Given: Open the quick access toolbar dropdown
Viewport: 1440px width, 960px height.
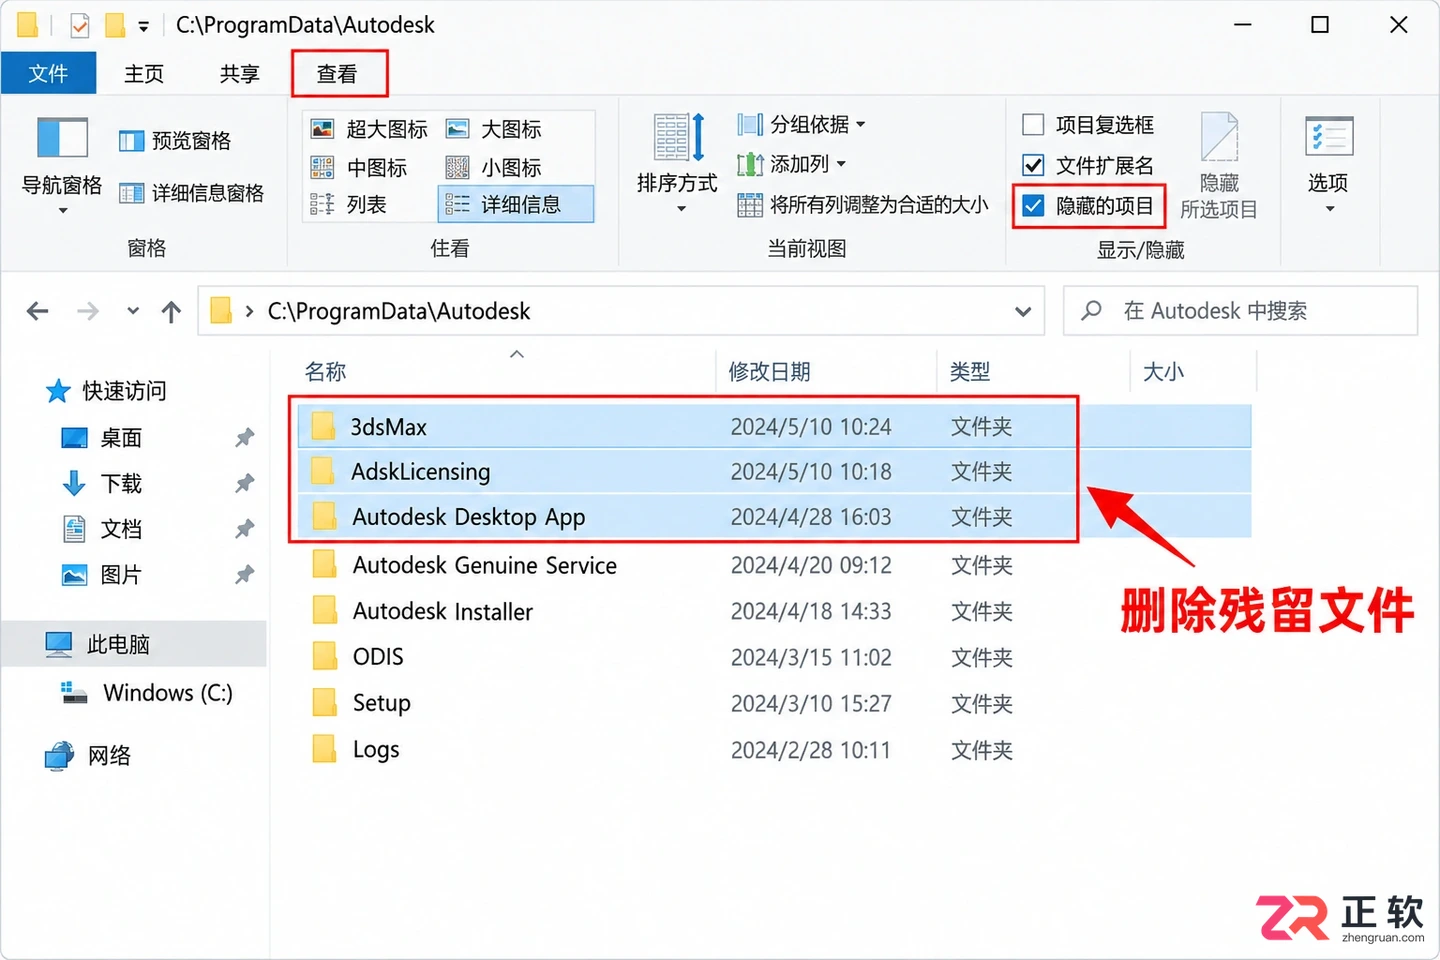Looking at the screenshot, I should click(144, 27).
